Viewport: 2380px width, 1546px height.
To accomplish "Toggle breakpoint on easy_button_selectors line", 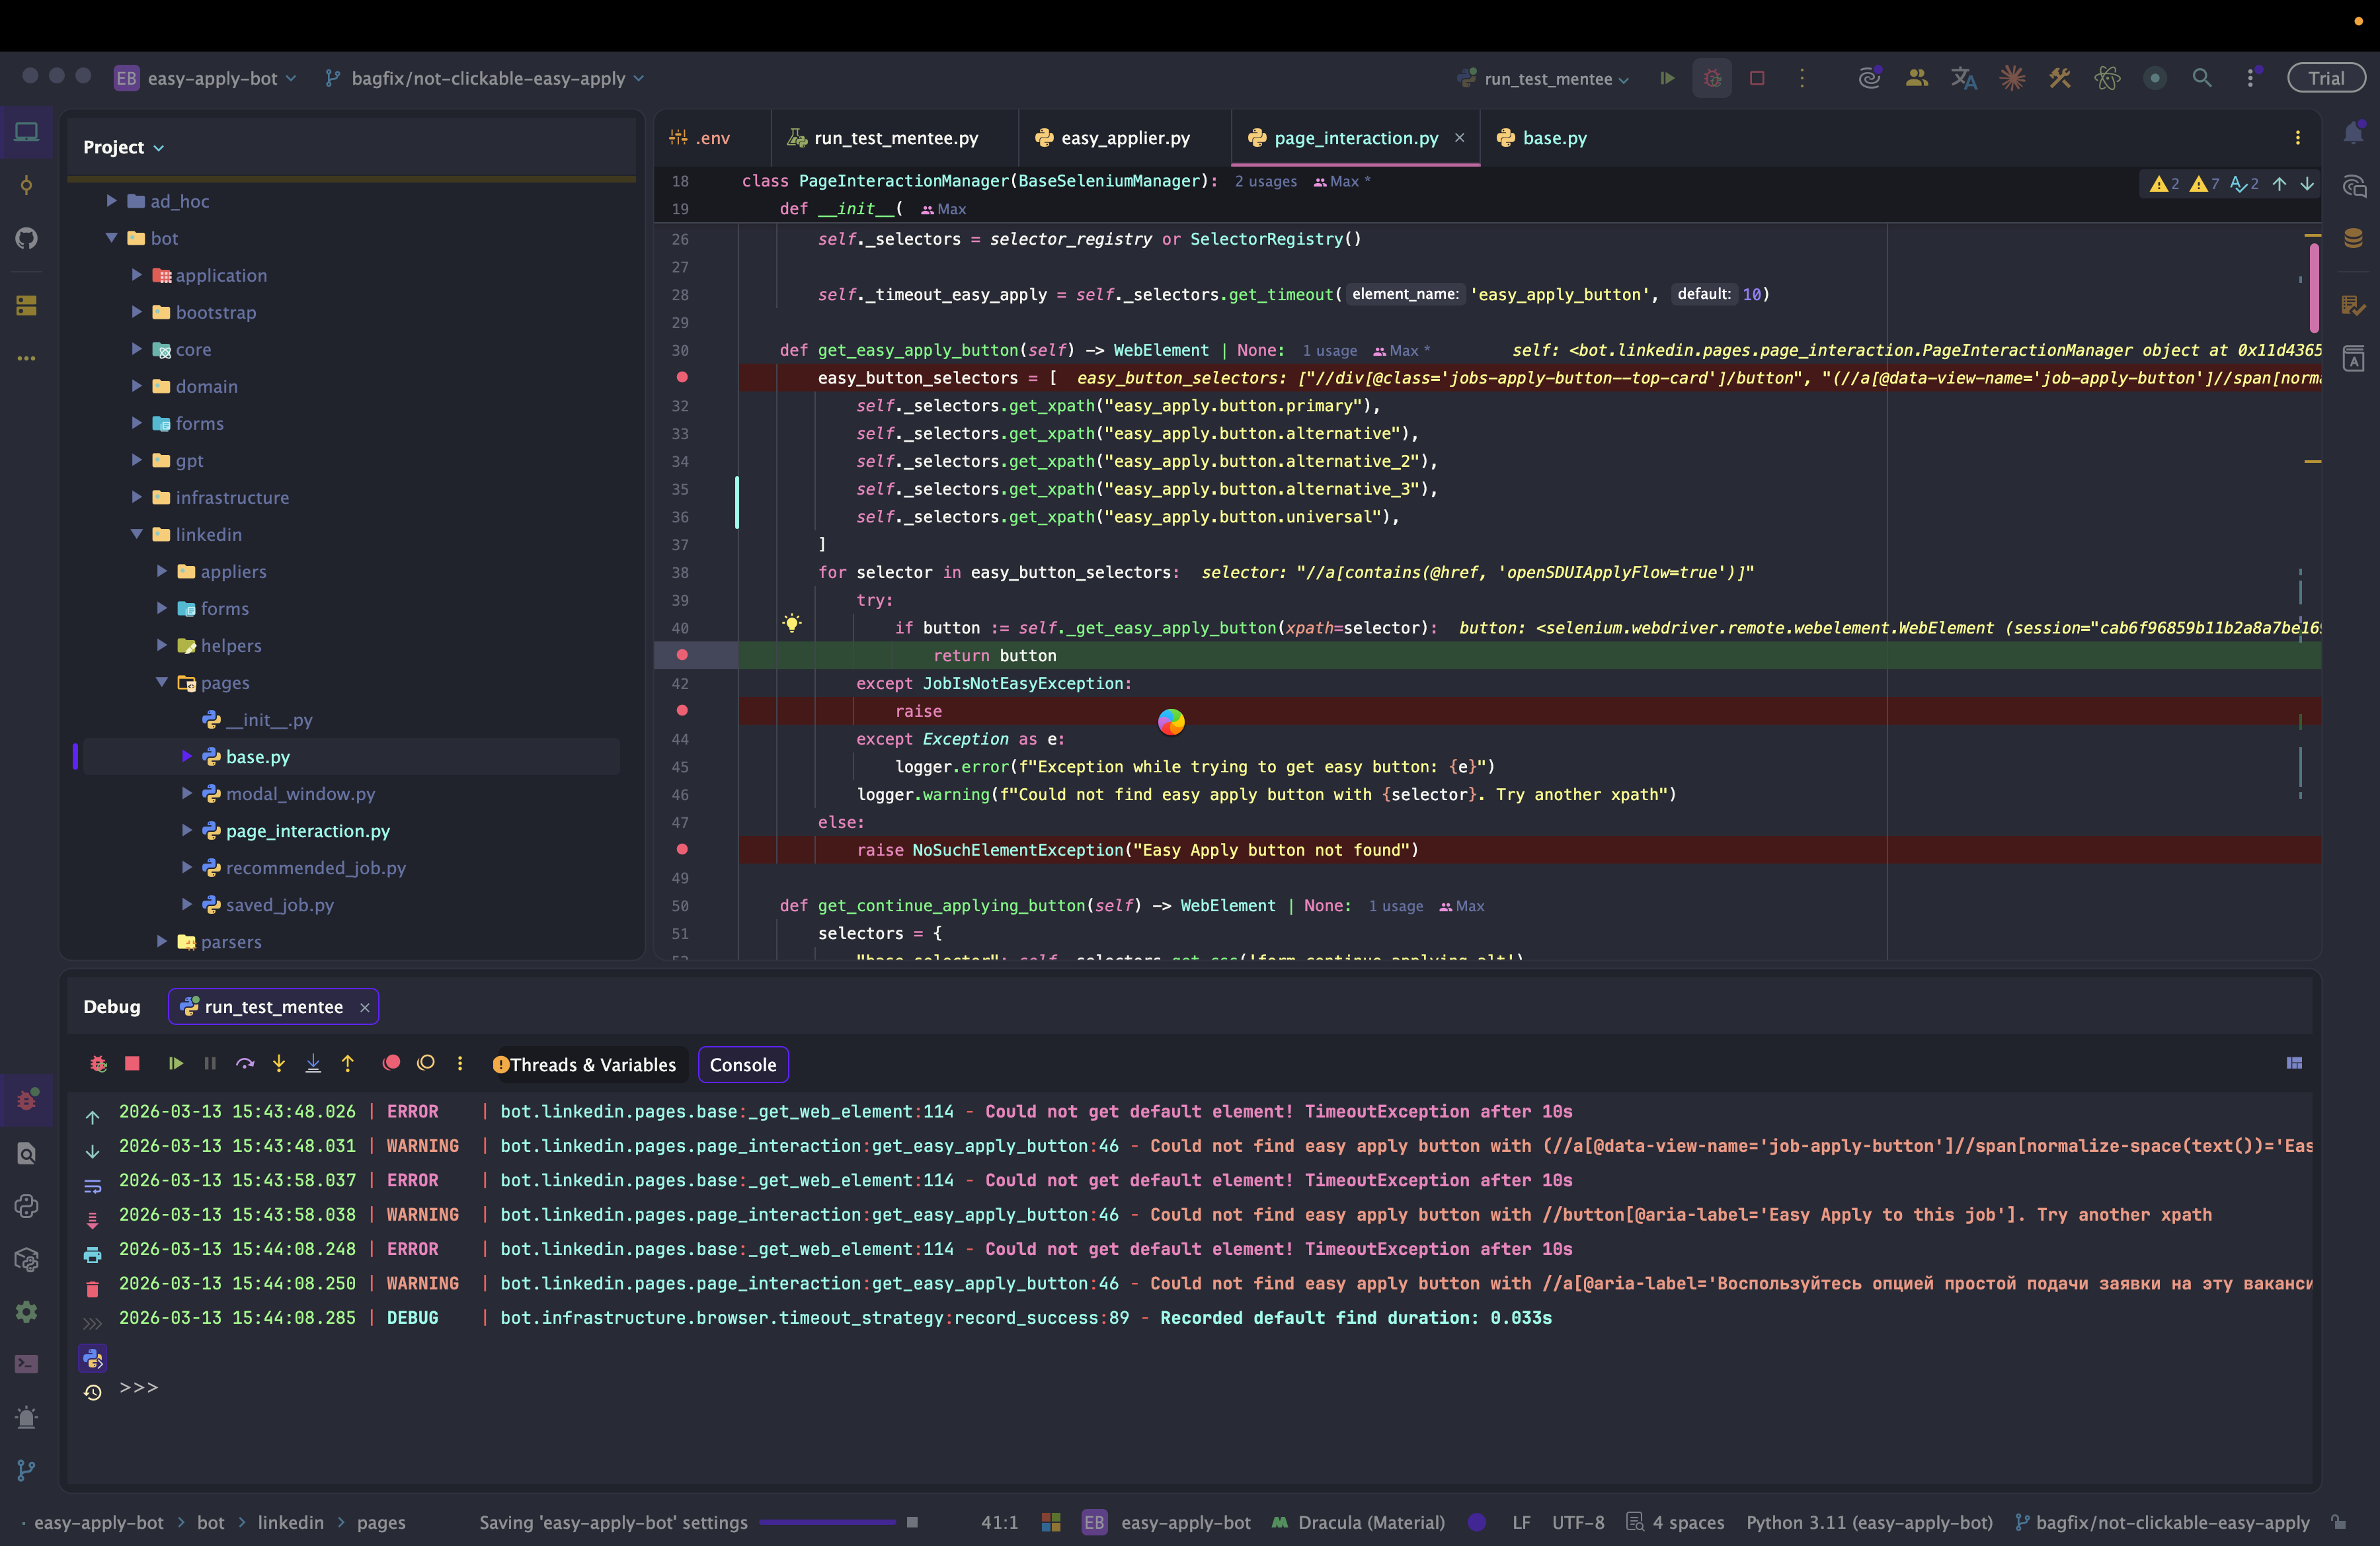I will coord(682,377).
